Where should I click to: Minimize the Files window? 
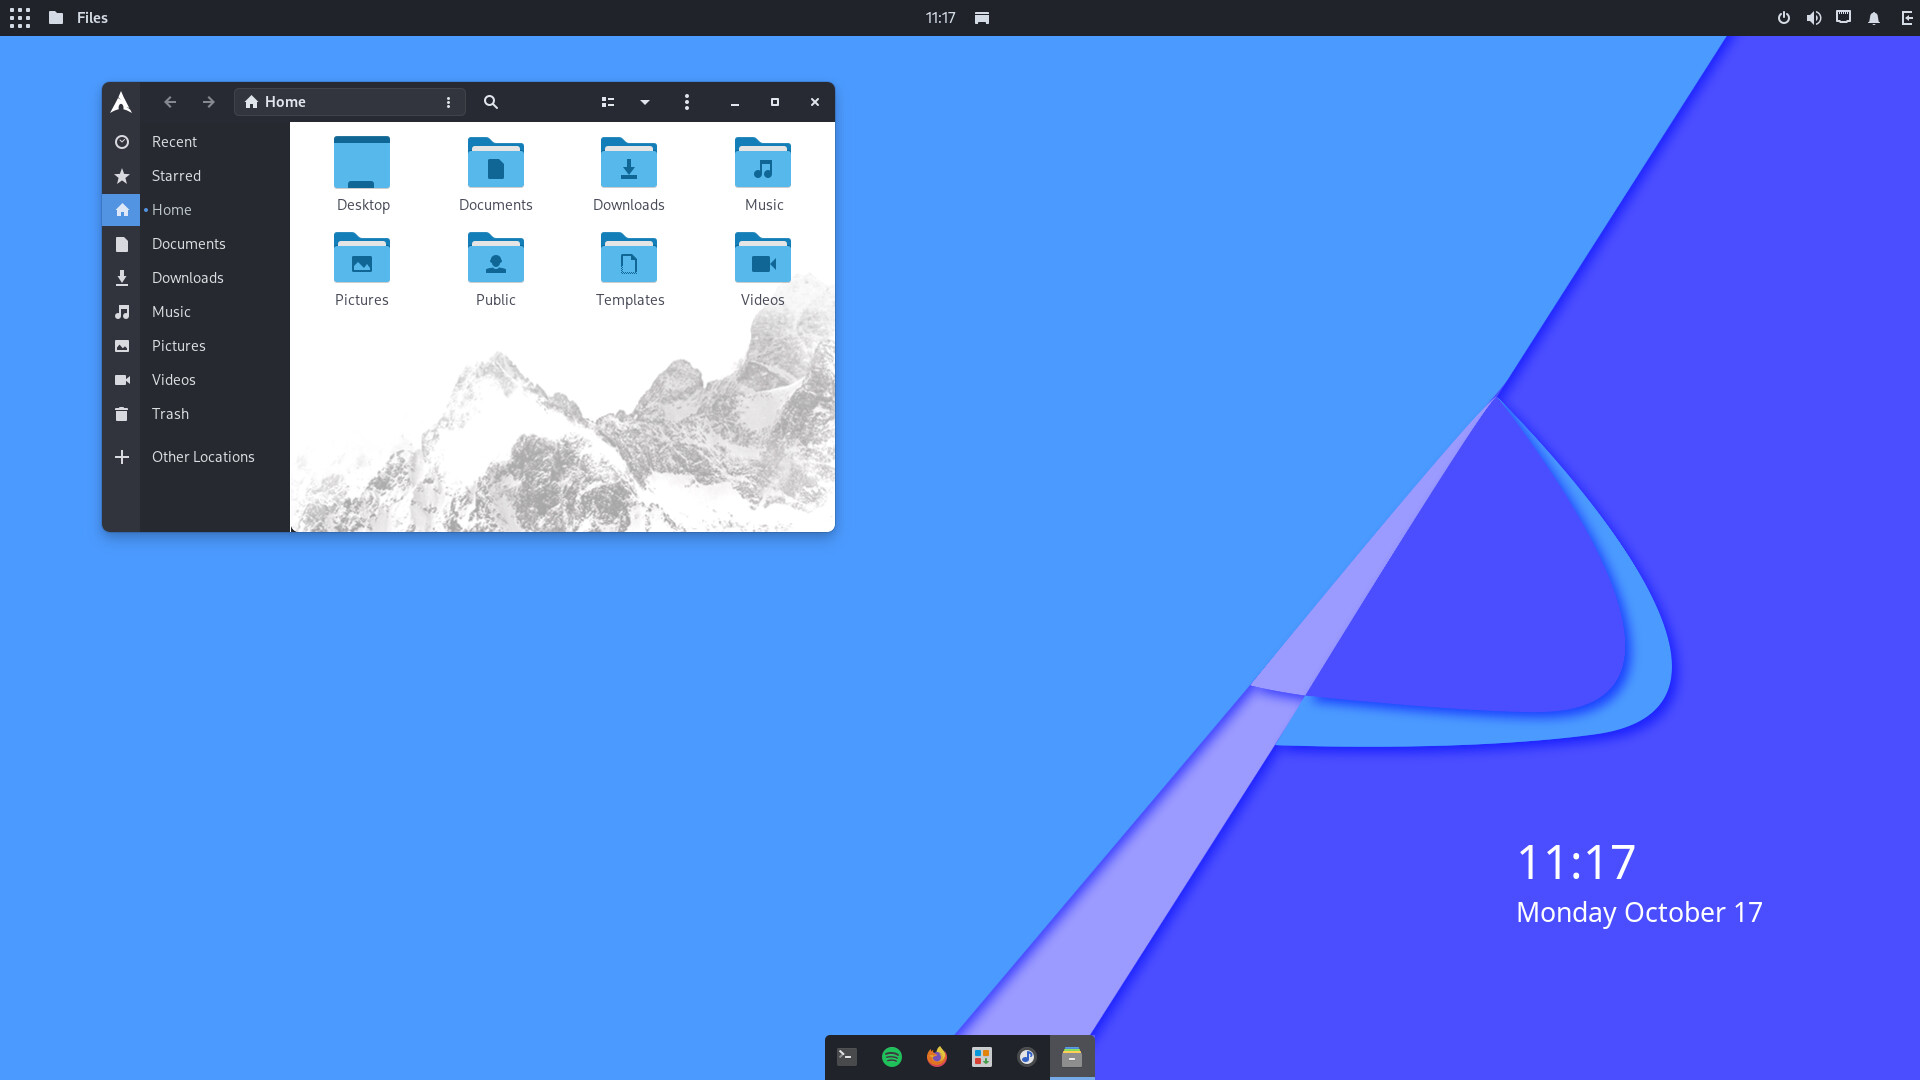click(735, 102)
